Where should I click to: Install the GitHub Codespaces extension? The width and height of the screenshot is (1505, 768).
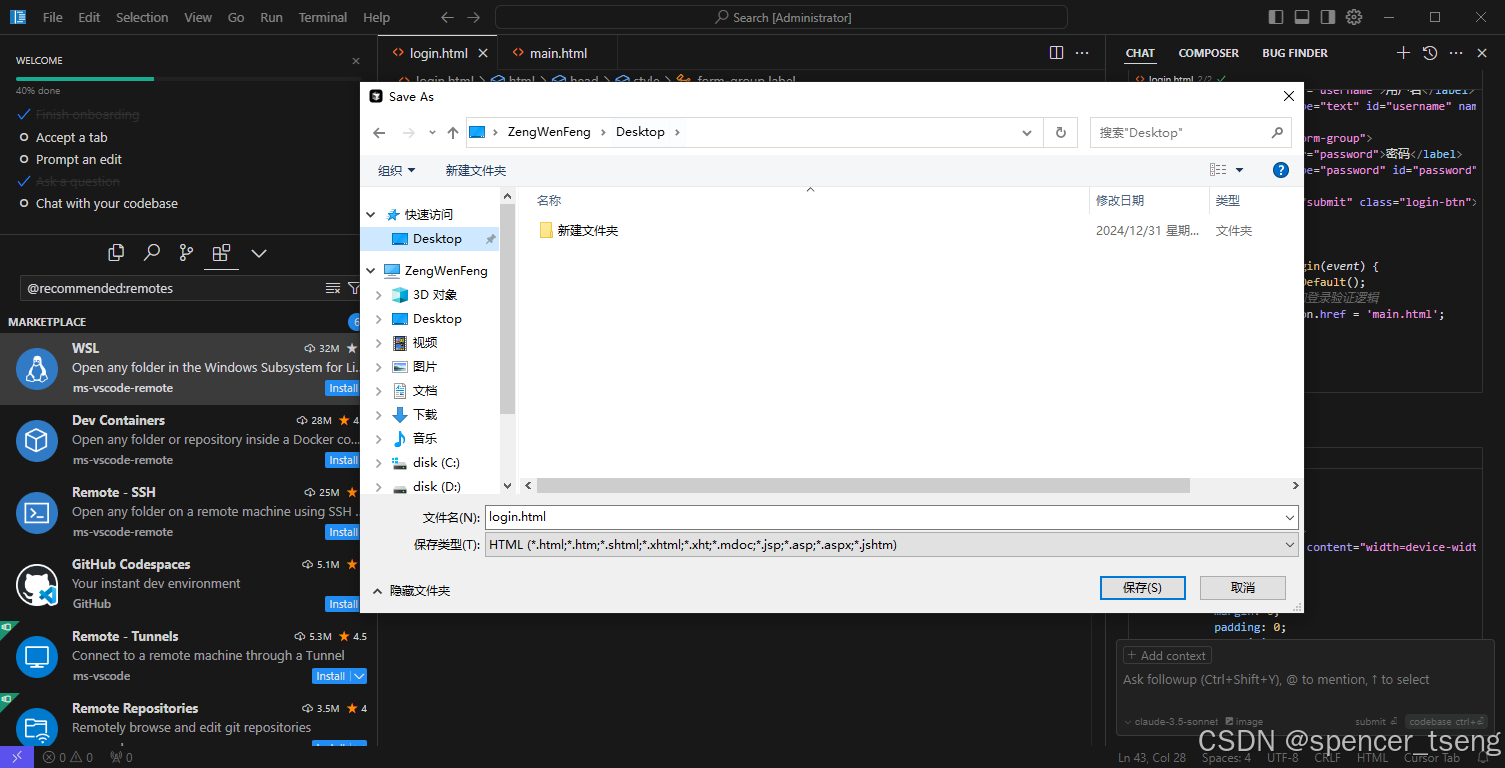coord(342,604)
